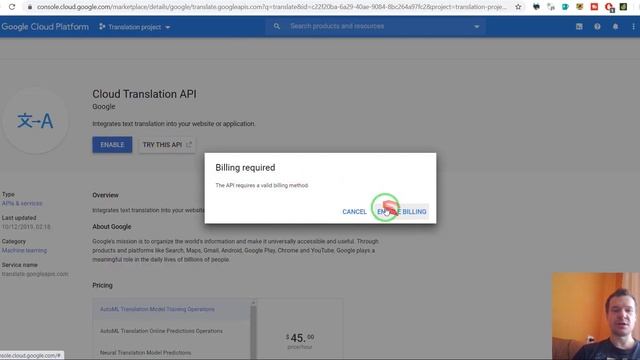
Task: Click CANCEL in Billing required dialog
Action: [x=354, y=211]
